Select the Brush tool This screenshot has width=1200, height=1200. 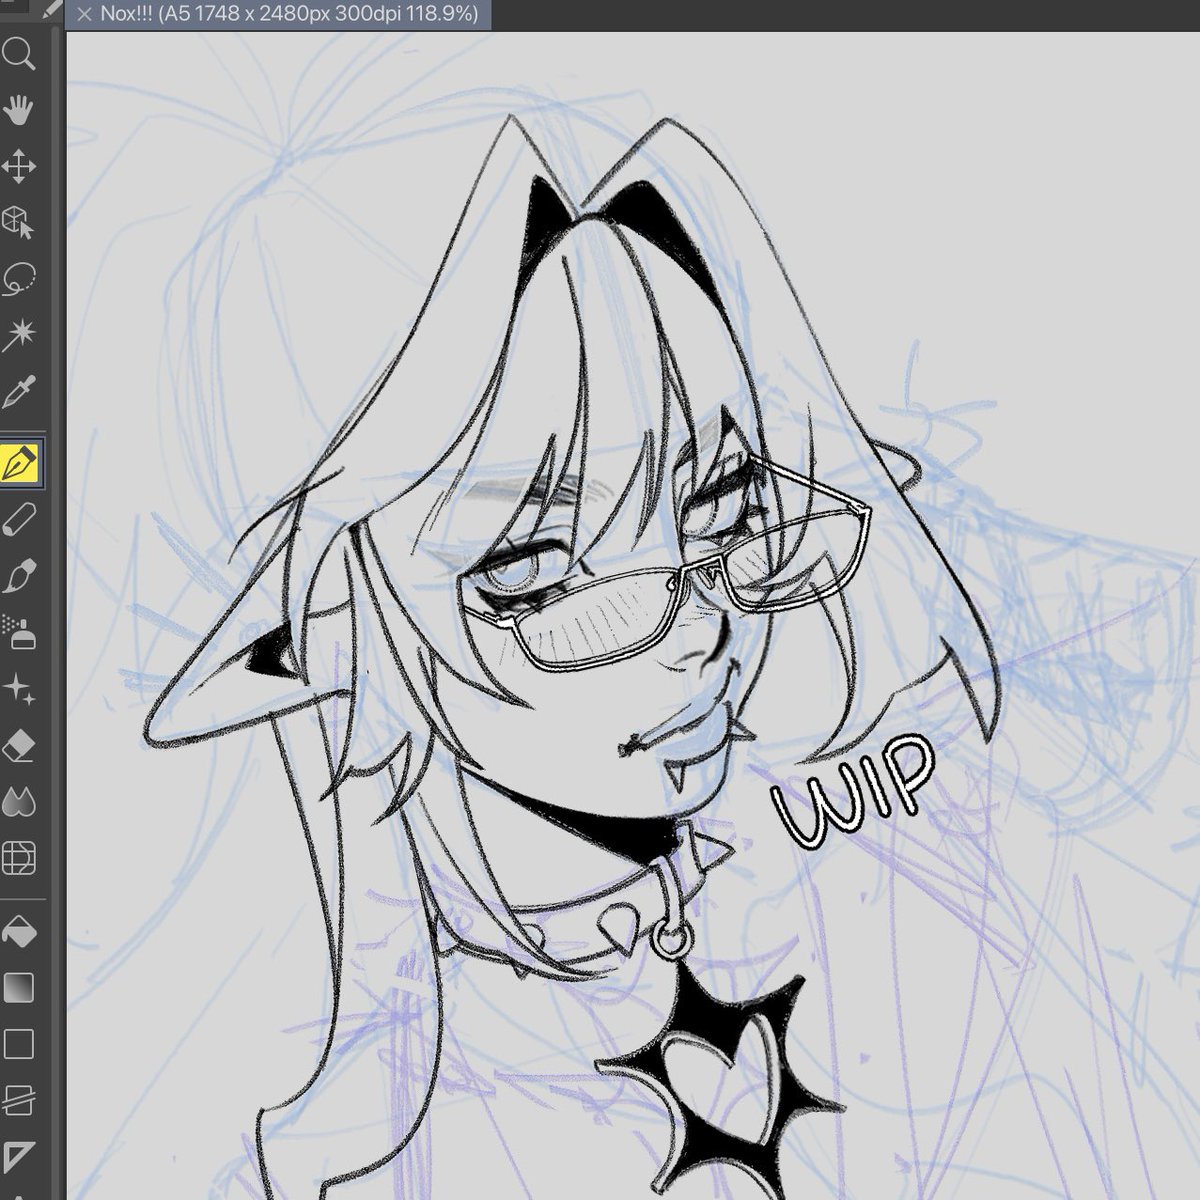coord(19,576)
